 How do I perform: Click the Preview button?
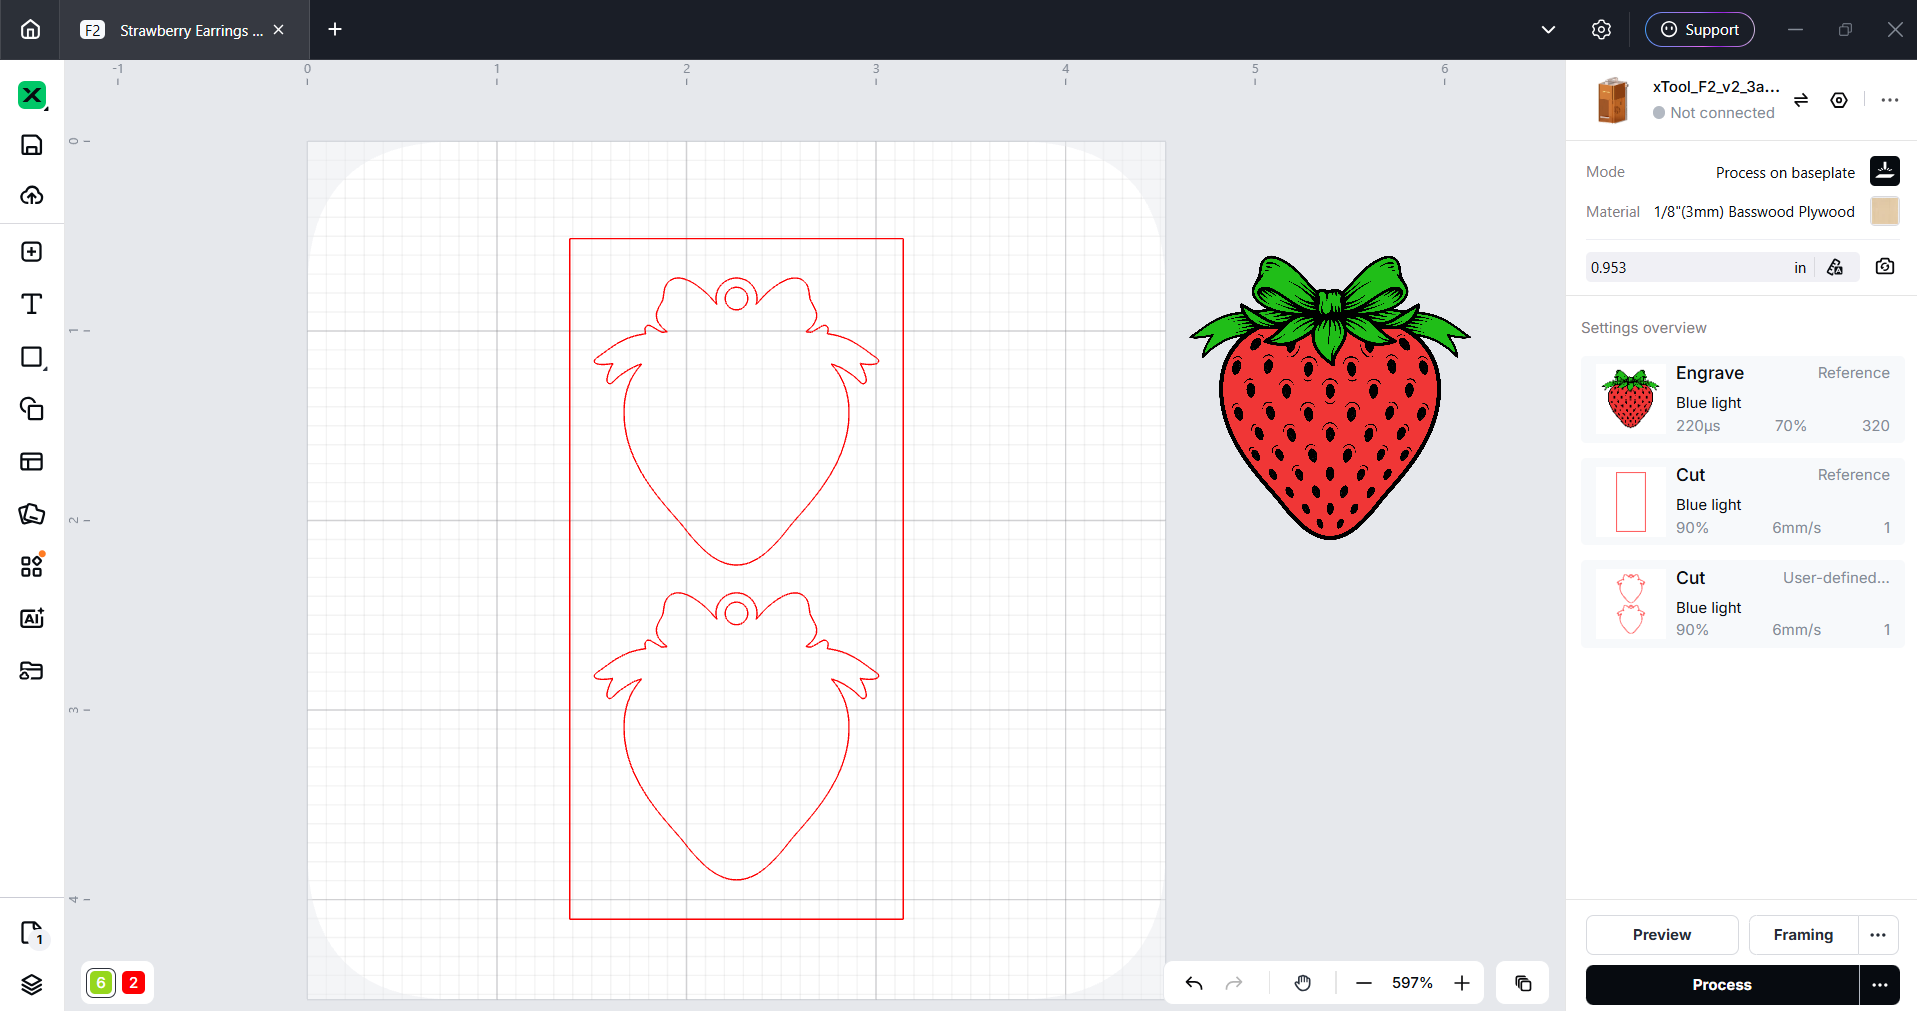1662,935
